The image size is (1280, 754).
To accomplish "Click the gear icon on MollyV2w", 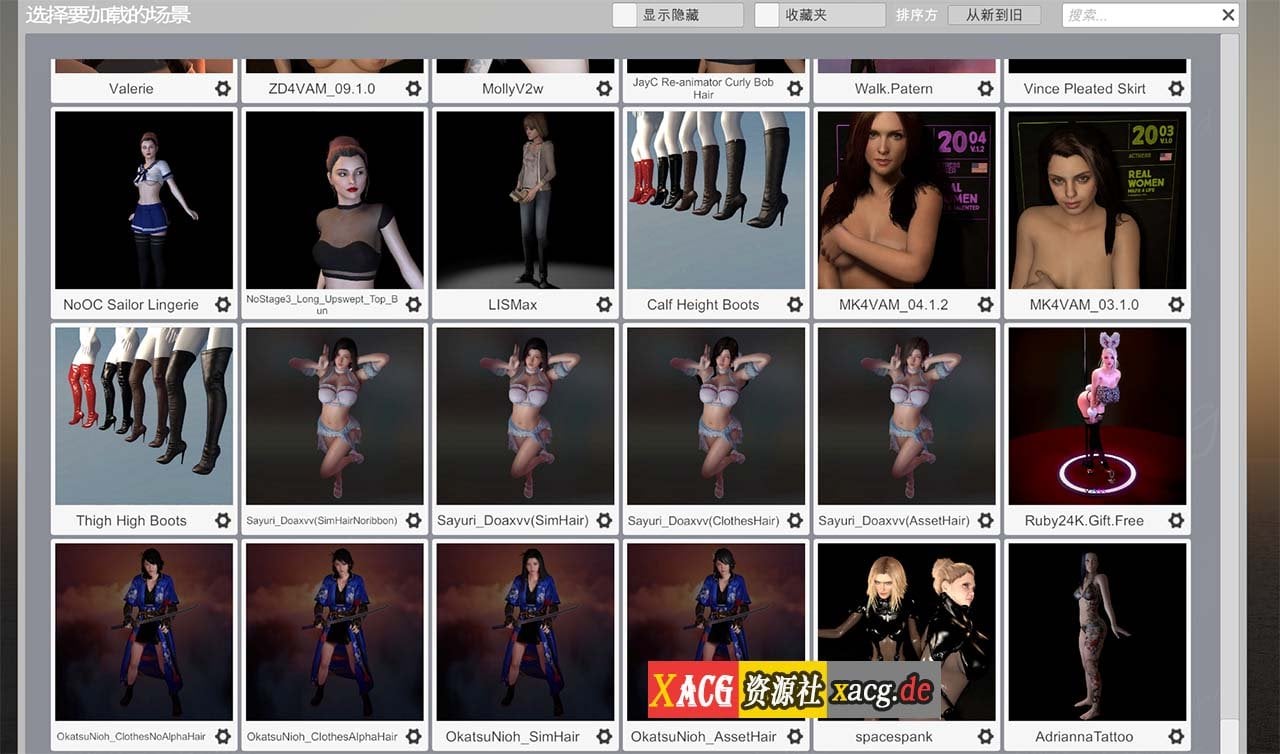I will pos(604,88).
